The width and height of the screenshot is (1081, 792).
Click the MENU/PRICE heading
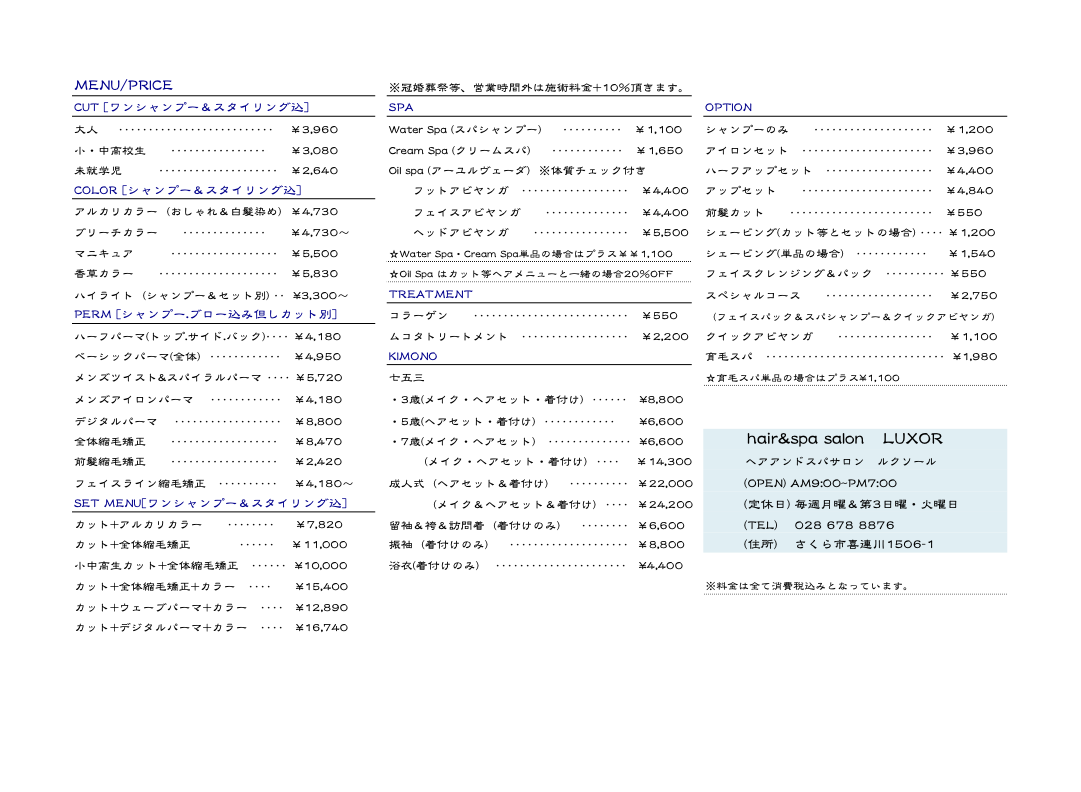123,85
